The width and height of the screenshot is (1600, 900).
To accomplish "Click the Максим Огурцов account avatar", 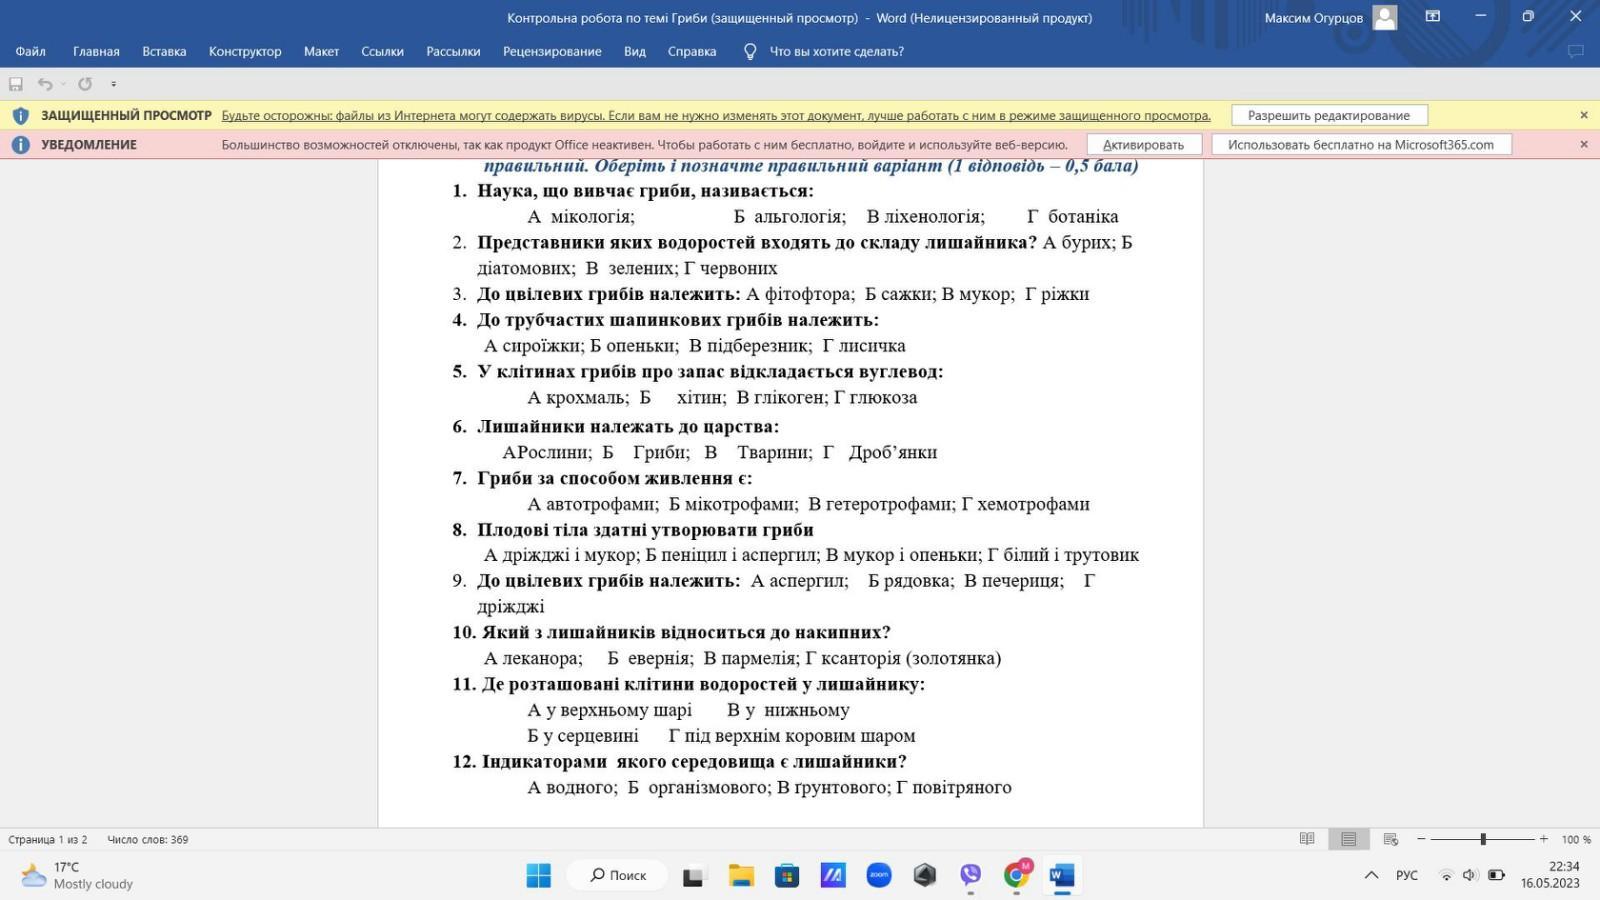I will (1385, 17).
